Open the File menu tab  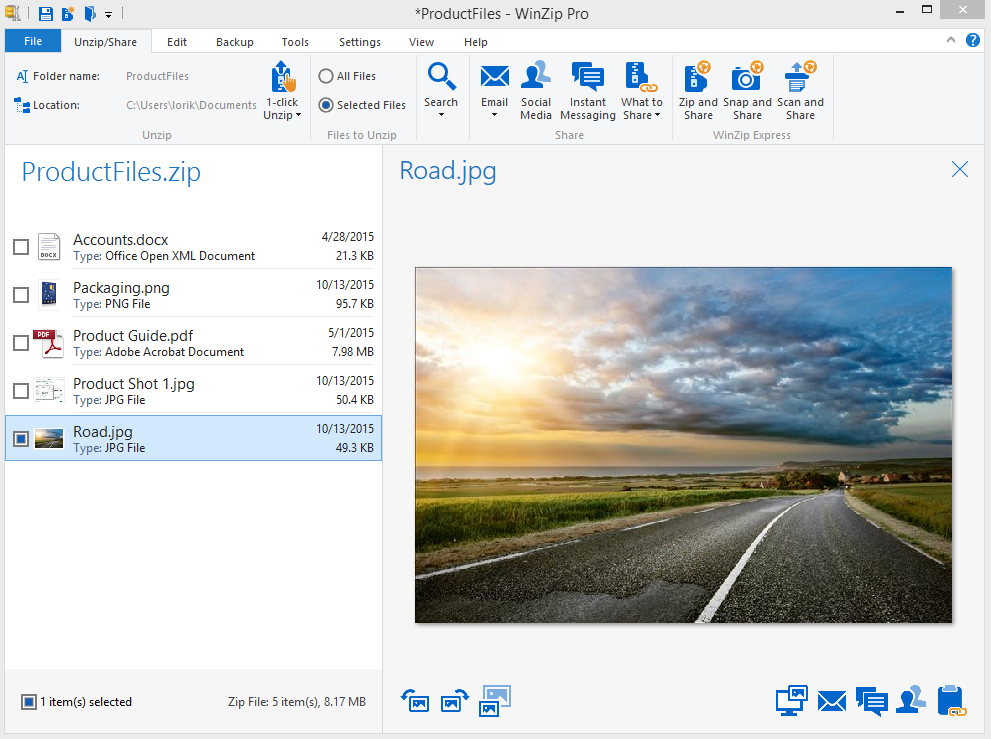33,41
